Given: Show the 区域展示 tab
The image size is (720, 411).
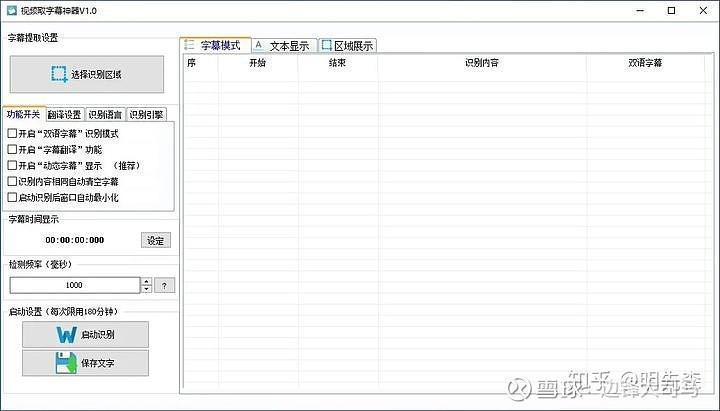Looking at the screenshot, I should pos(348,45).
